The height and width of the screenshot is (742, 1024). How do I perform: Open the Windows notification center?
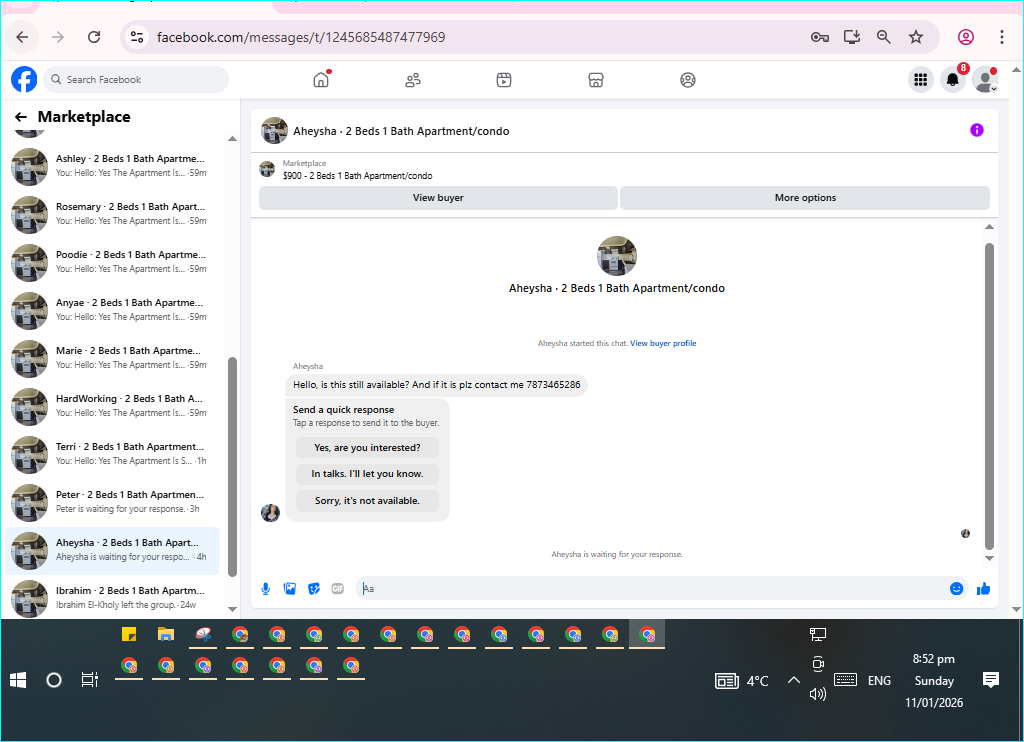[x=991, y=680]
